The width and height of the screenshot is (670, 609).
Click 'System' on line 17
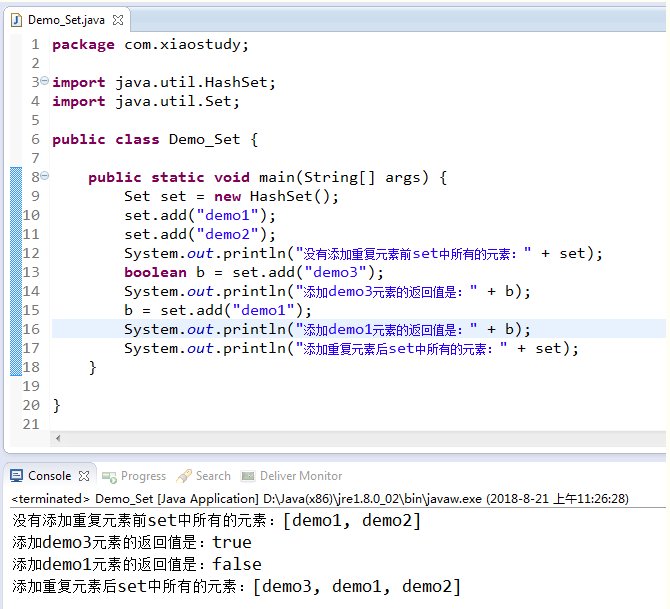click(151, 348)
